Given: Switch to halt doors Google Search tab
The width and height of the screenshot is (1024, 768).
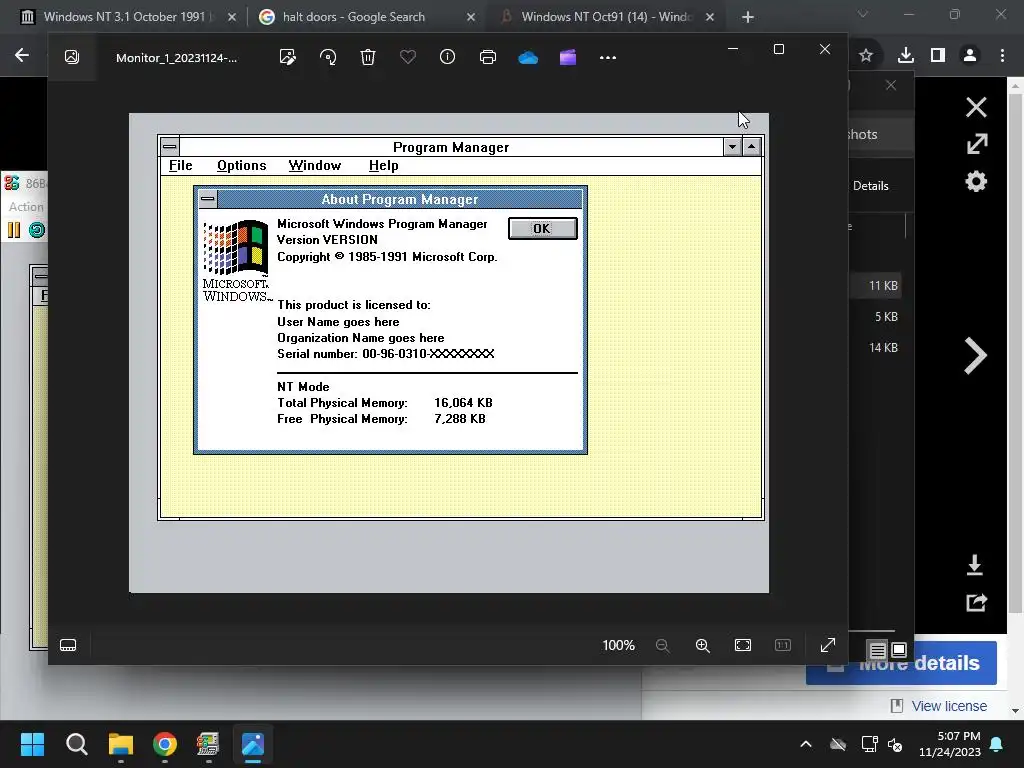Looking at the screenshot, I should [x=366, y=17].
